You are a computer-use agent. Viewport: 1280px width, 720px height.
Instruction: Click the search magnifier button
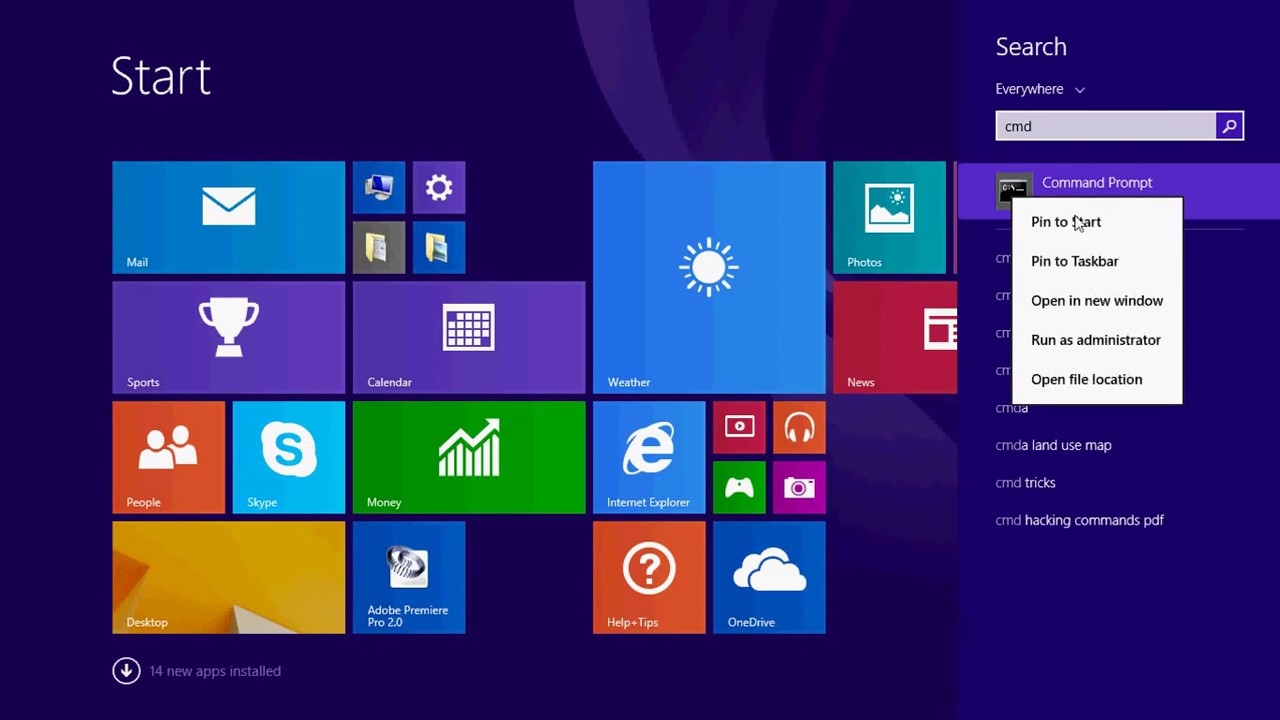point(1229,126)
